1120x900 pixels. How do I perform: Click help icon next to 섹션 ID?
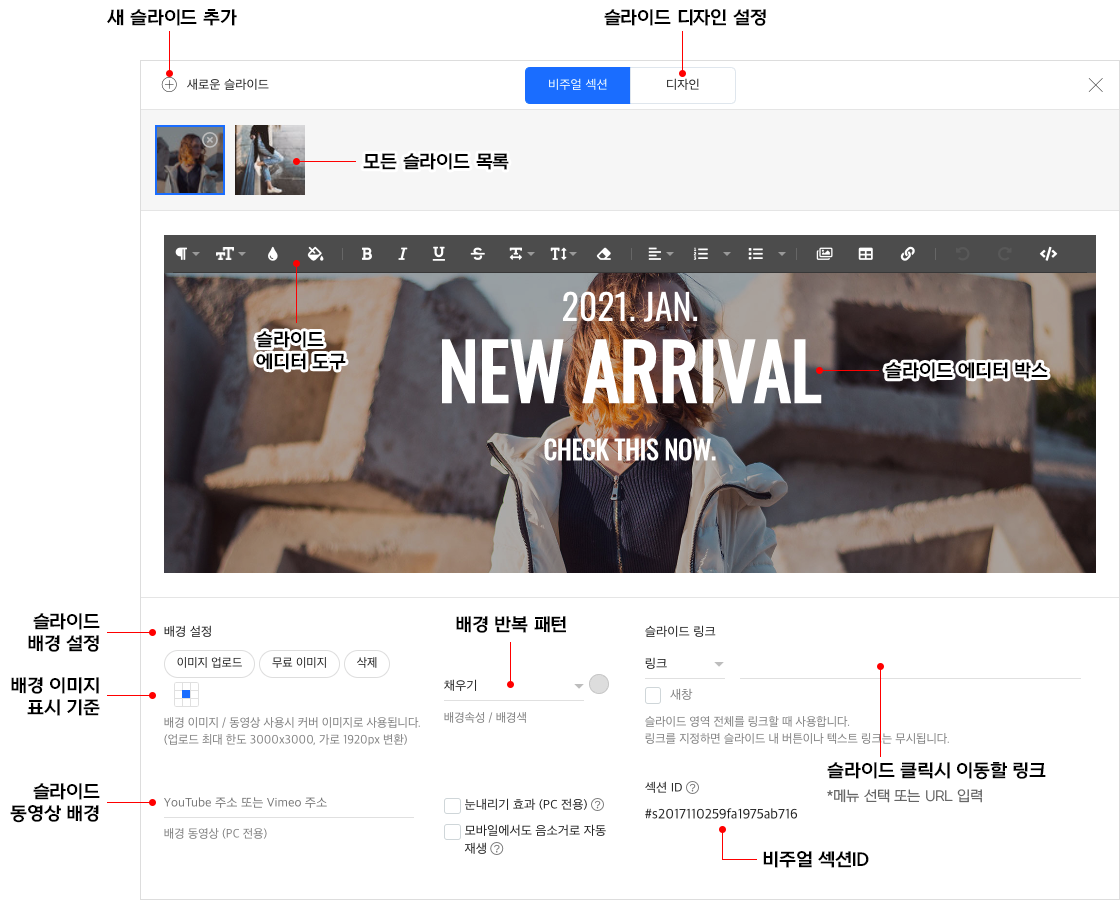pos(692,787)
